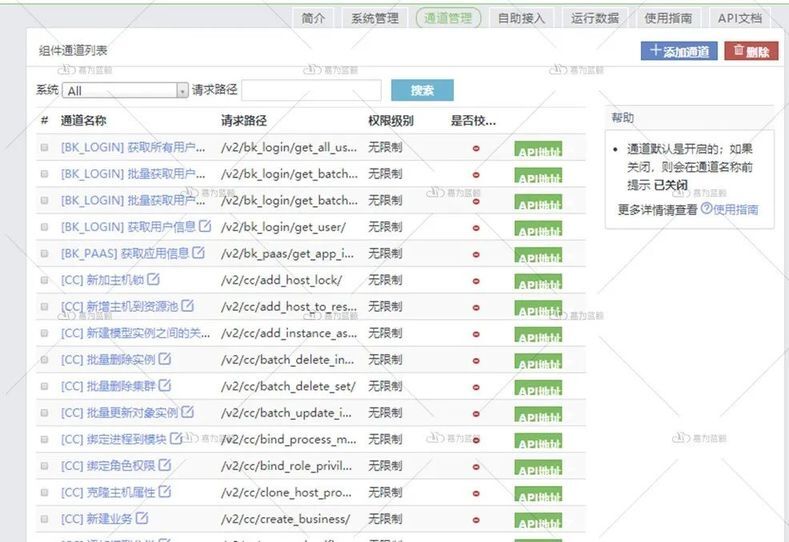789x542 pixels.
Task: Click edit icon beside 批量删除实例
Action: click(x=165, y=359)
